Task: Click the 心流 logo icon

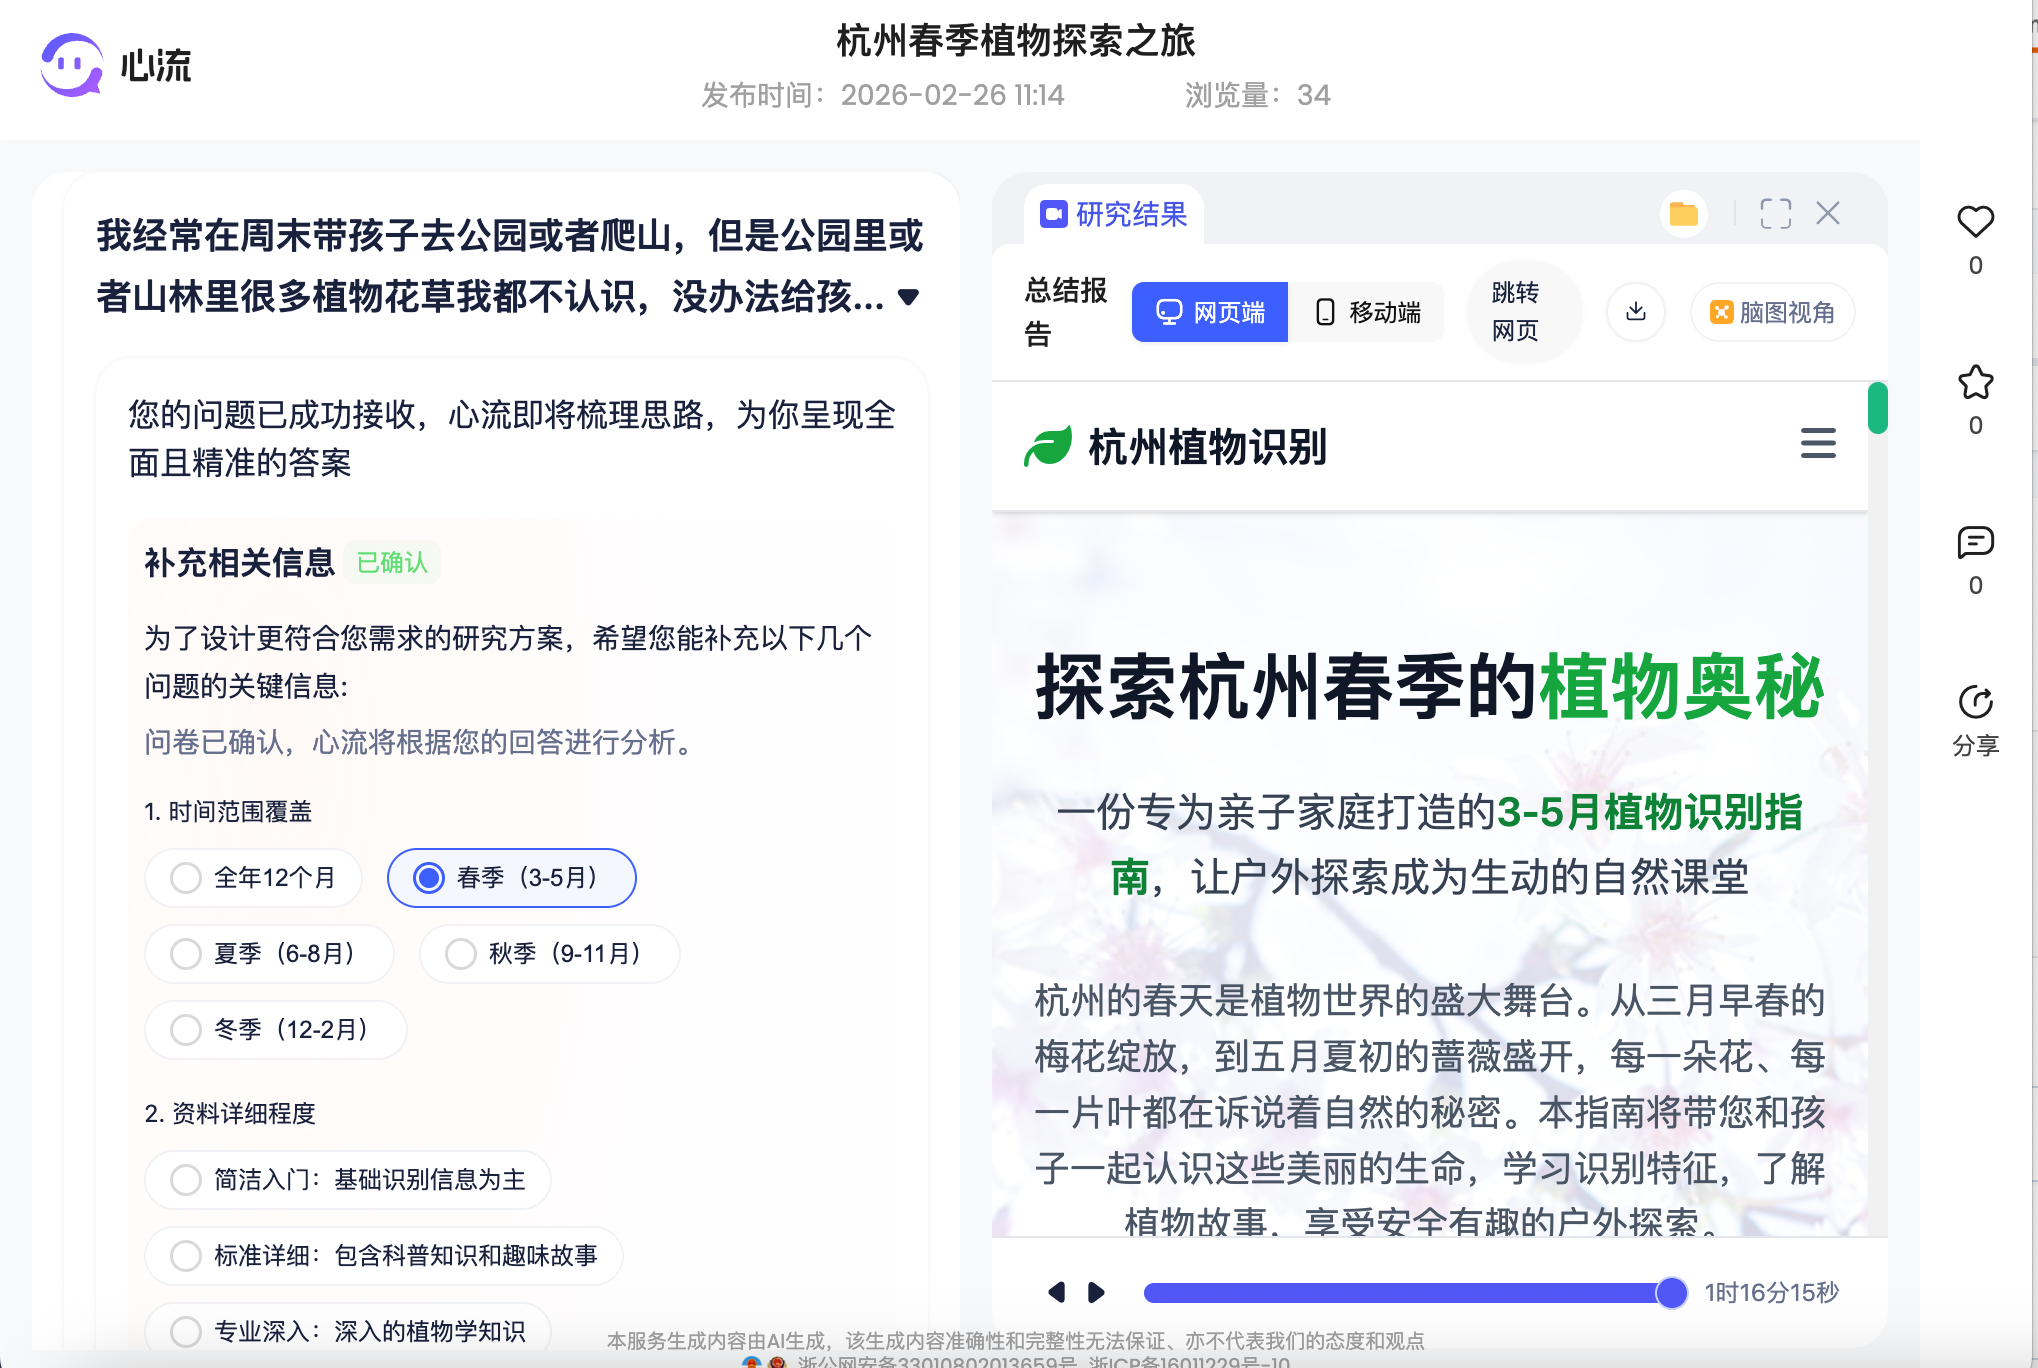Action: pos(70,65)
